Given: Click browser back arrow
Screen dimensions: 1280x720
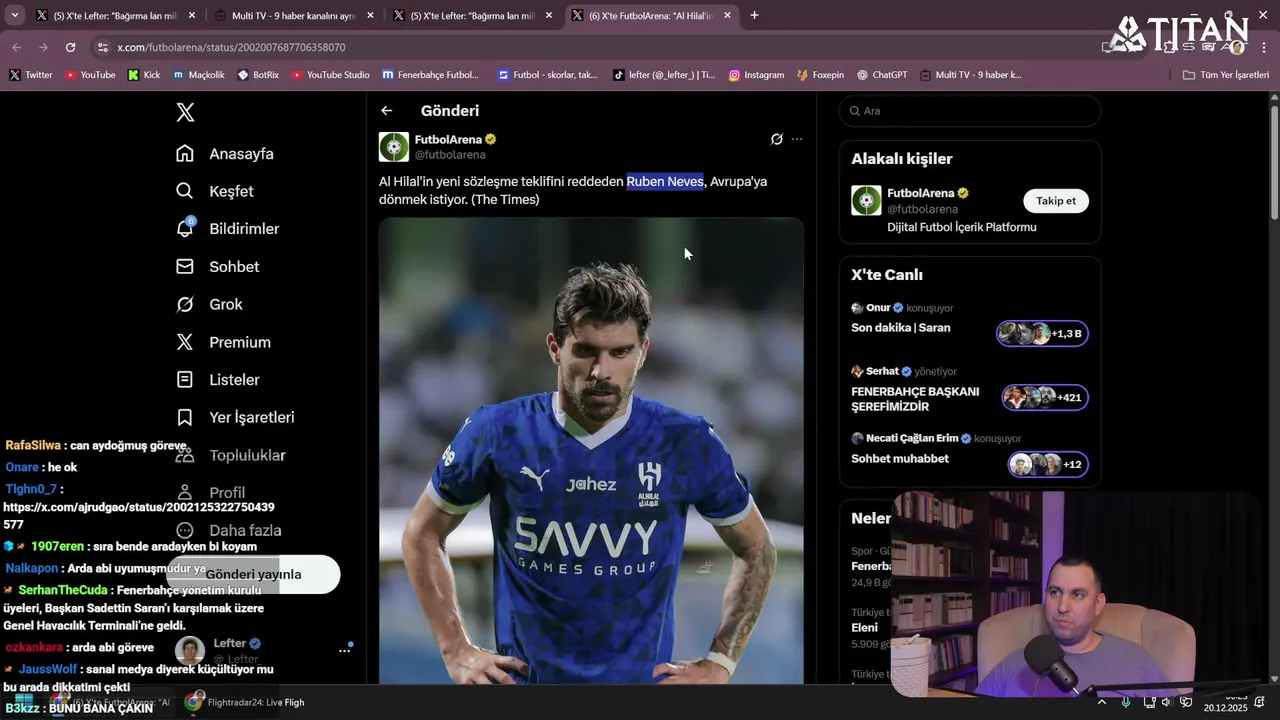Looking at the screenshot, I should coord(16,47).
